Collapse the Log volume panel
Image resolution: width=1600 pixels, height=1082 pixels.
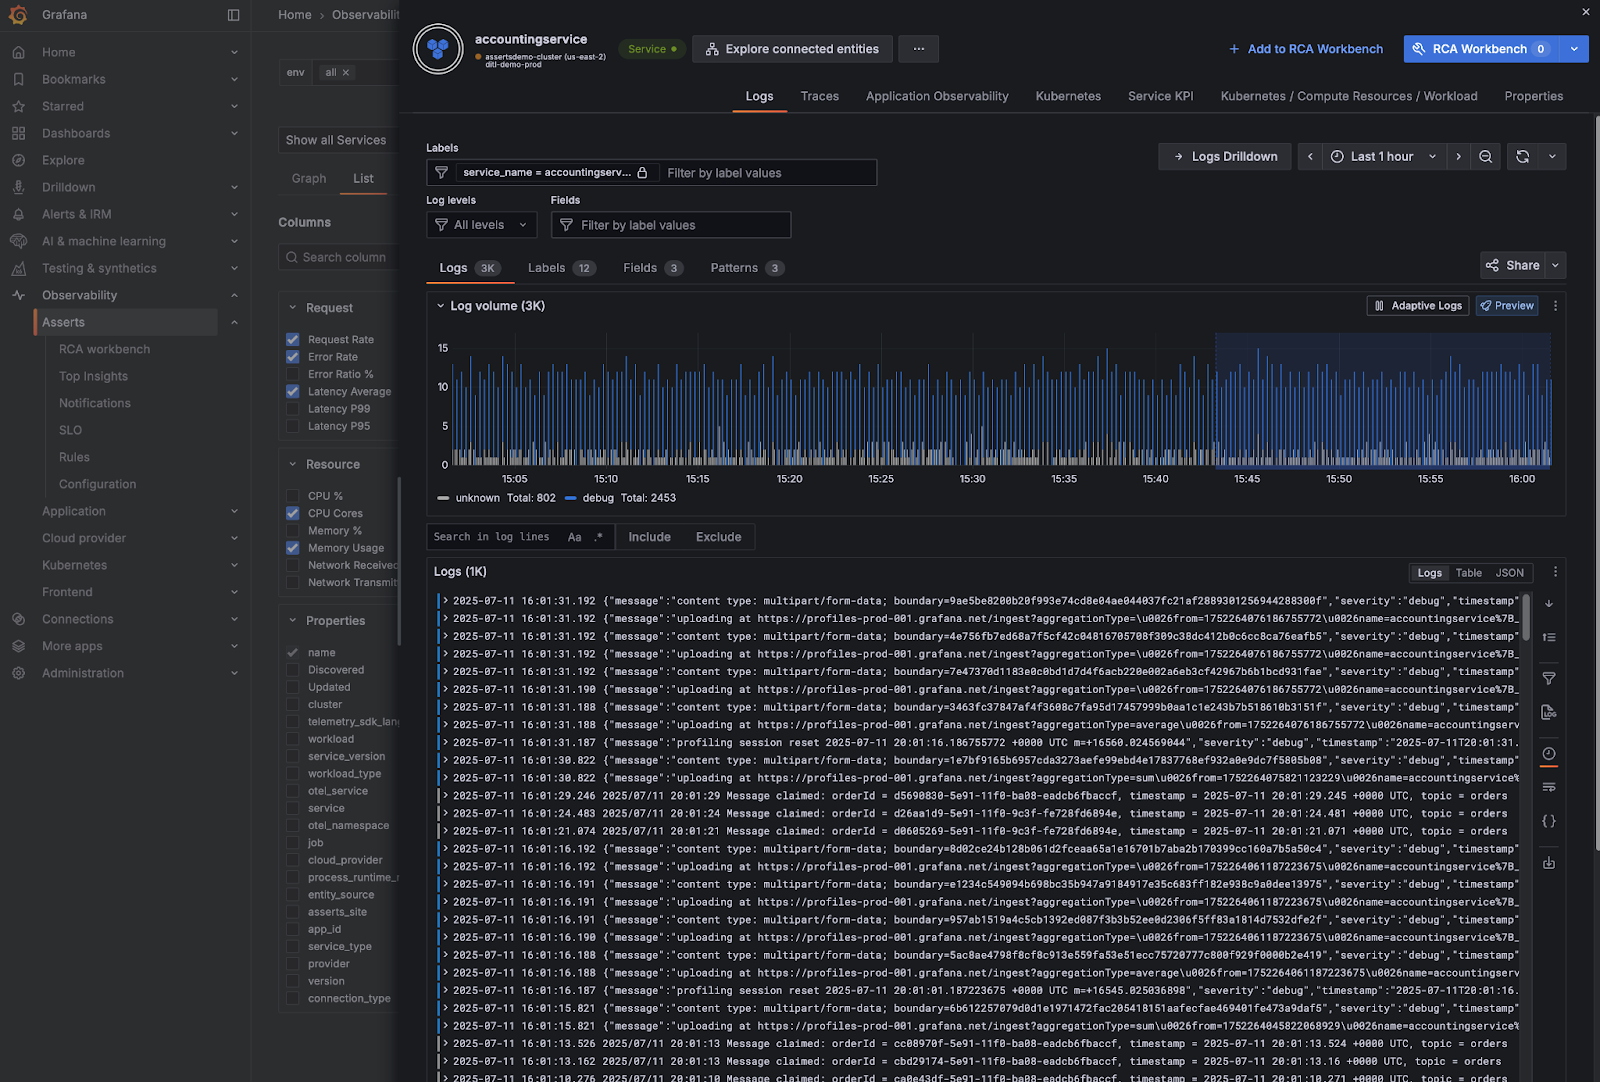tap(440, 306)
